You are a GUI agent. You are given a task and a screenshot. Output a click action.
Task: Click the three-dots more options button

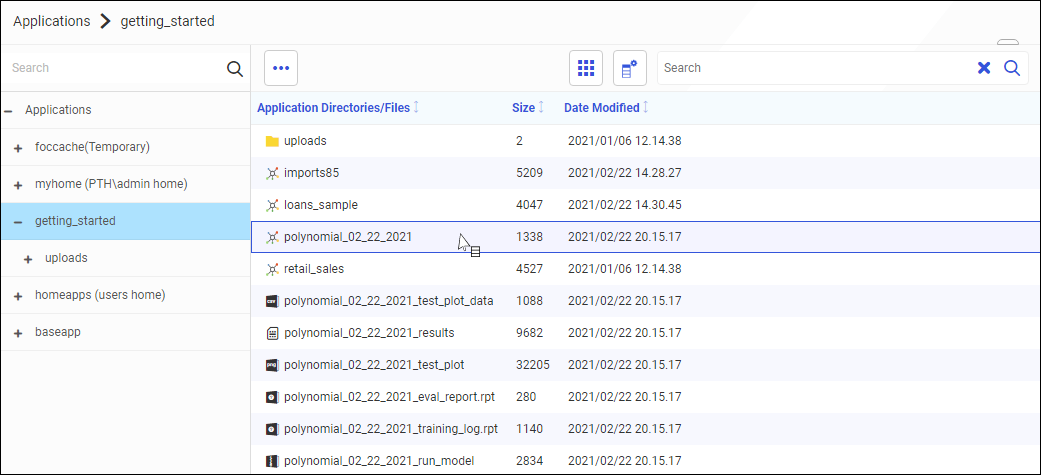pyautogui.click(x=281, y=68)
